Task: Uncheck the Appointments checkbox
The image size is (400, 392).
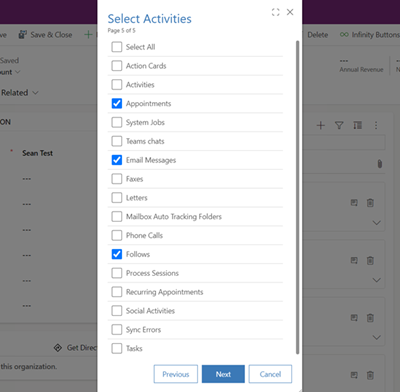Action: 117,104
